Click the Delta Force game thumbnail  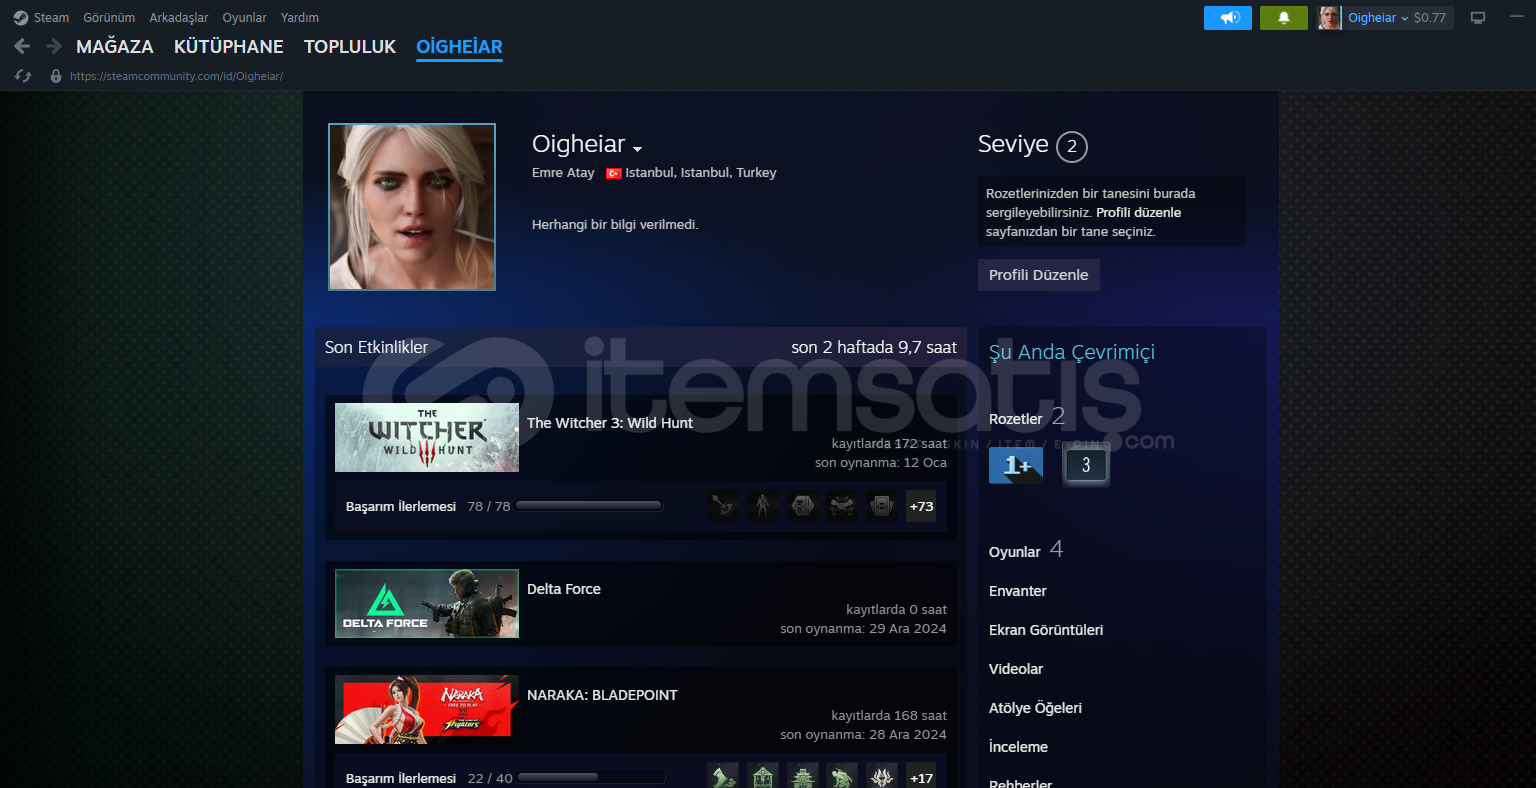[427, 603]
